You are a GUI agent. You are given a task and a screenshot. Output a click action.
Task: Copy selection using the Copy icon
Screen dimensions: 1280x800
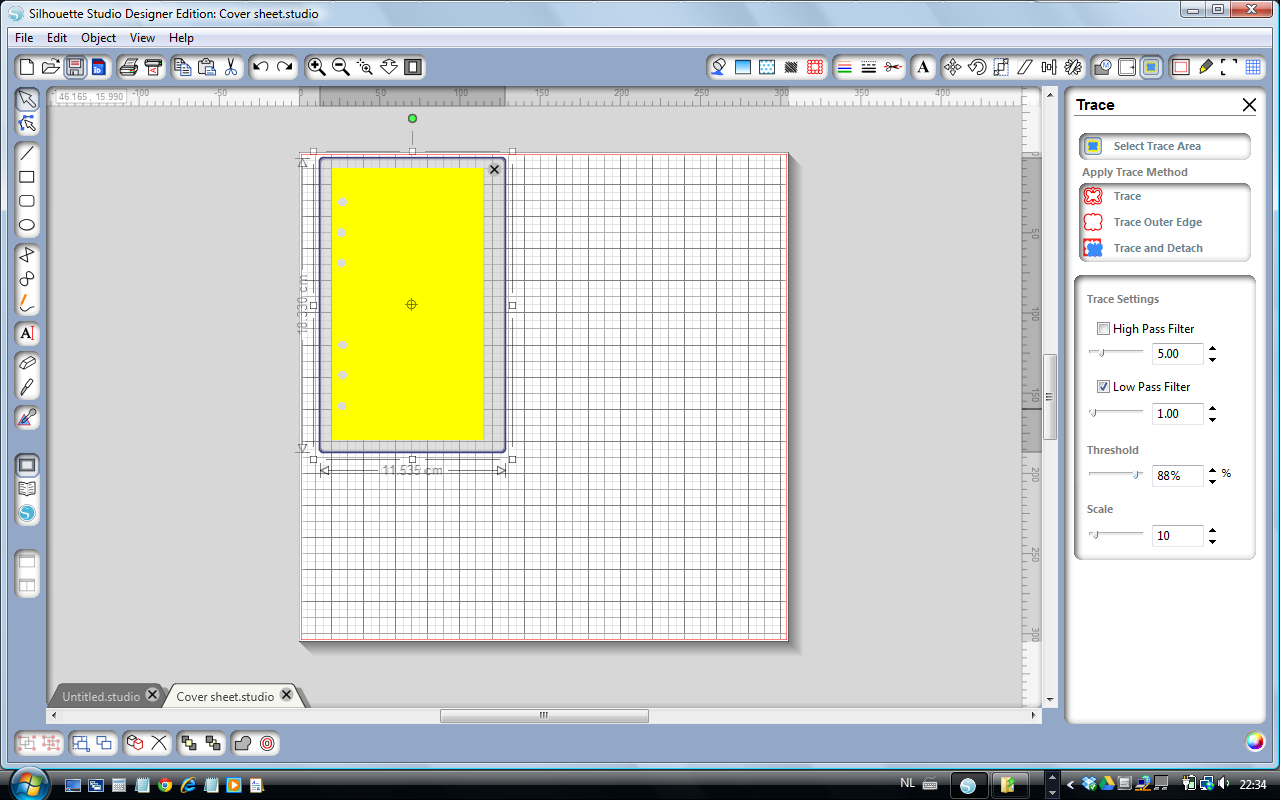(x=182, y=67)
